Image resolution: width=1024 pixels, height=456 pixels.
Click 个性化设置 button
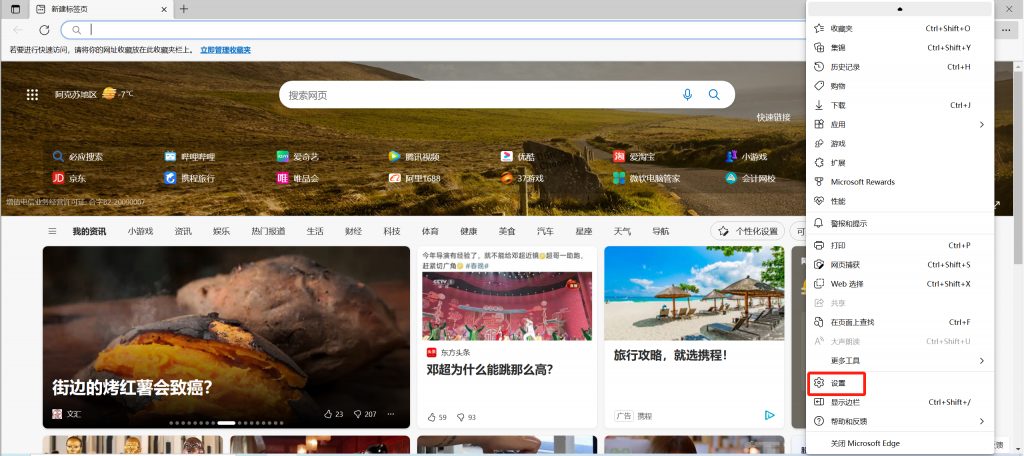748,231
